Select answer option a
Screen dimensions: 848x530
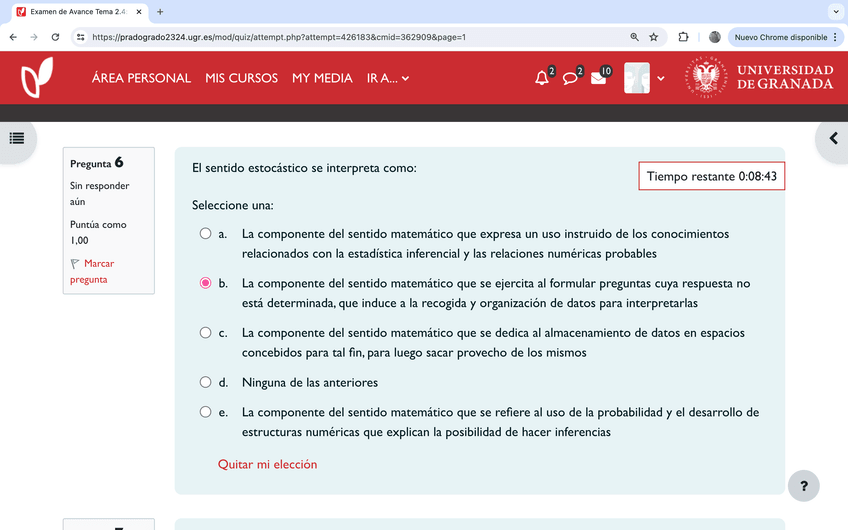(205, 234)
